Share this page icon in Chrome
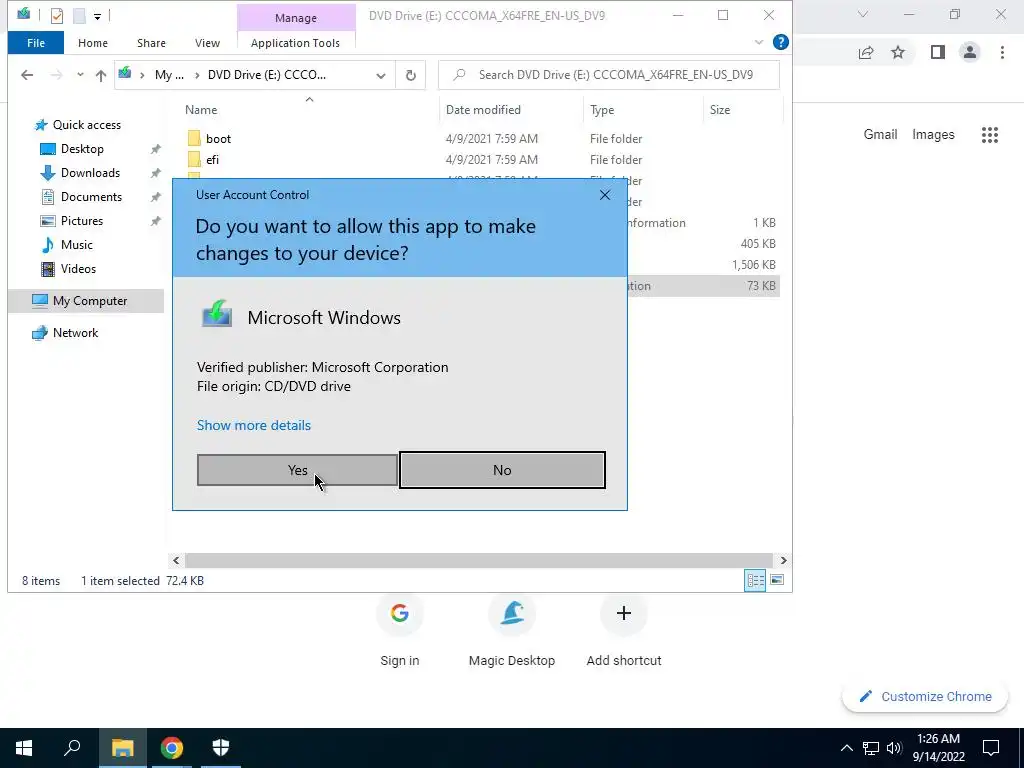The width and height of the screenshot is (1024, 768). pos(866,52)
